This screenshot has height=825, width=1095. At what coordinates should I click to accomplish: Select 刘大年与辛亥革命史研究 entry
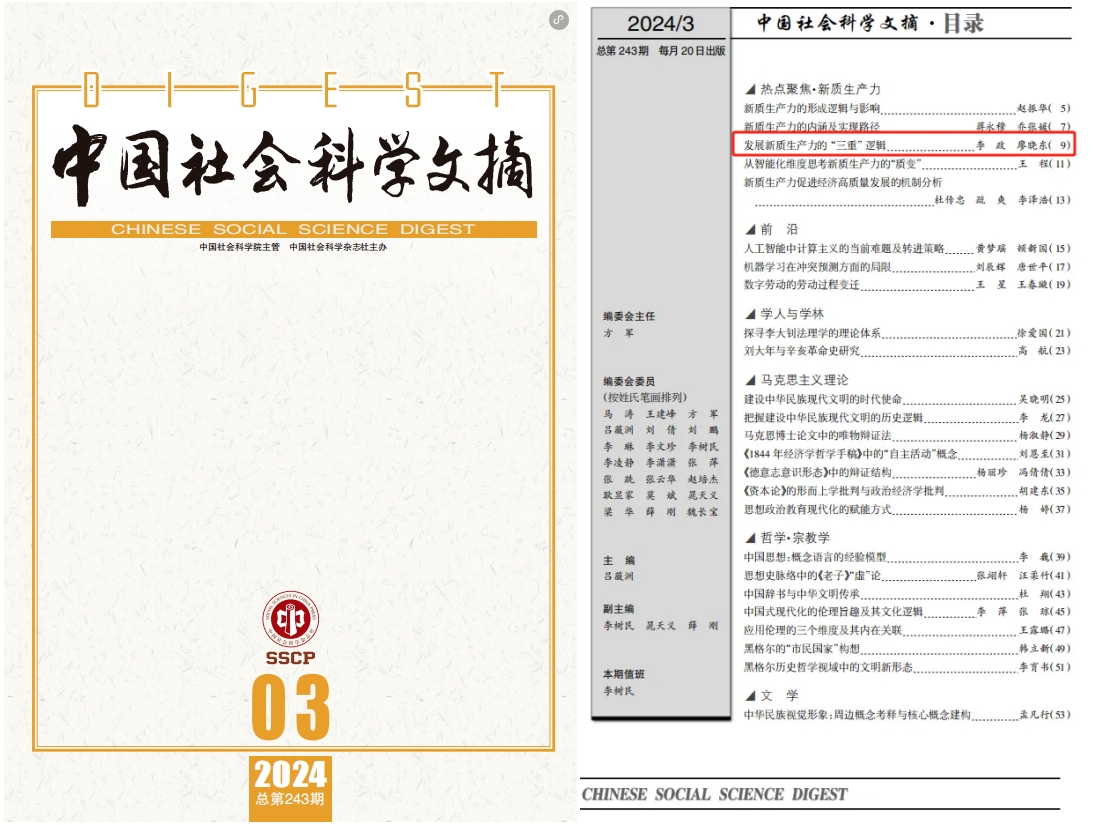click(801, 351)
